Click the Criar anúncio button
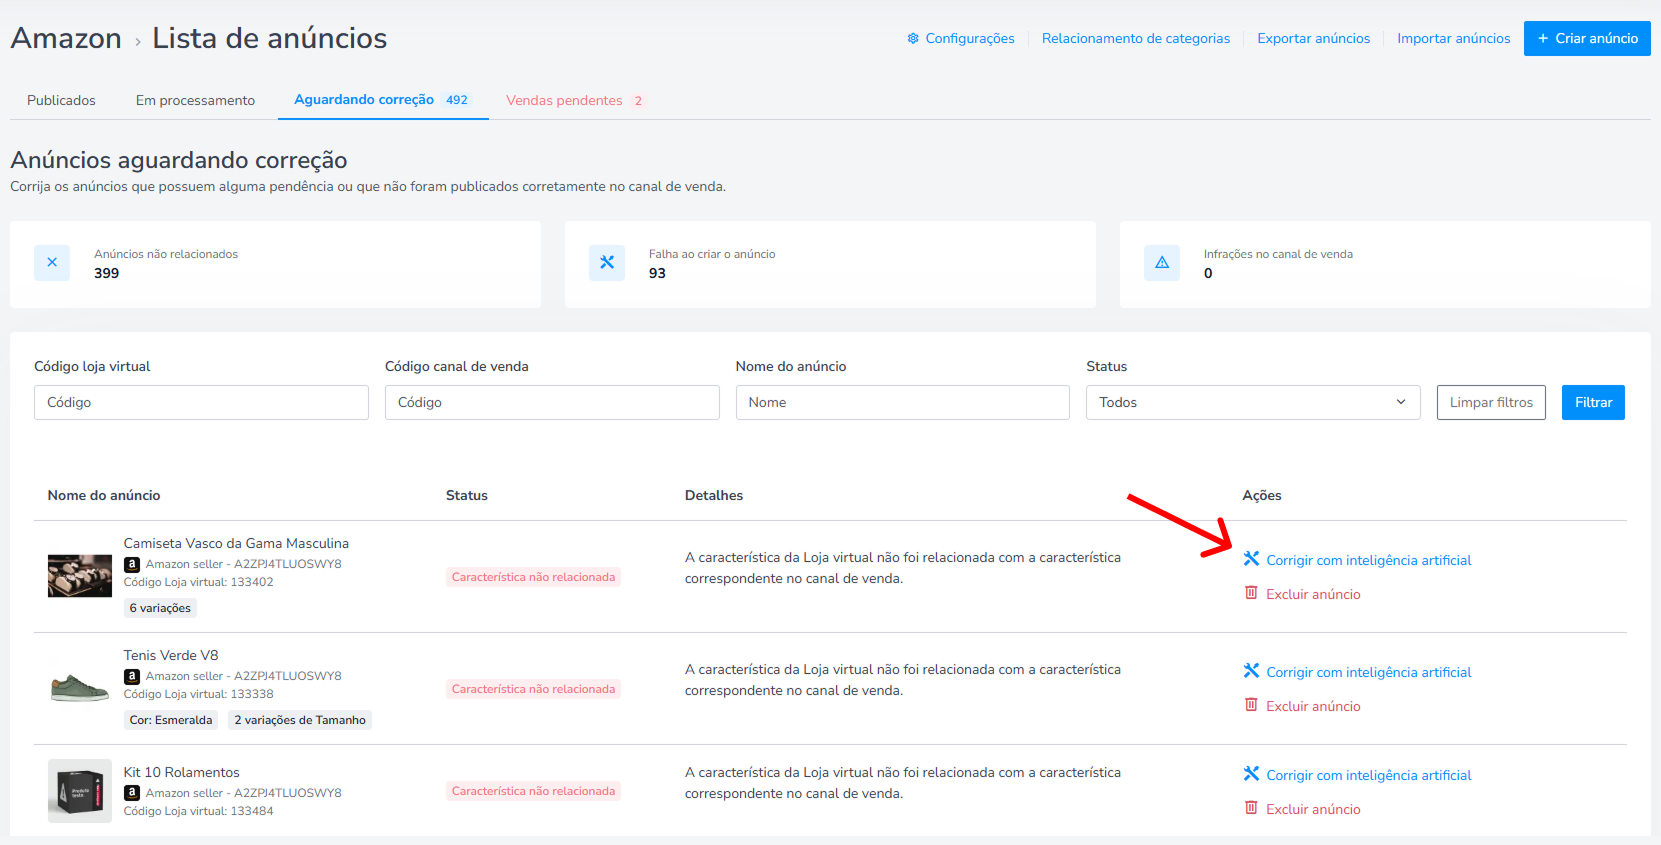Image resolution: width=1661 pixels, height=845 pixels. click(1587, 38)
